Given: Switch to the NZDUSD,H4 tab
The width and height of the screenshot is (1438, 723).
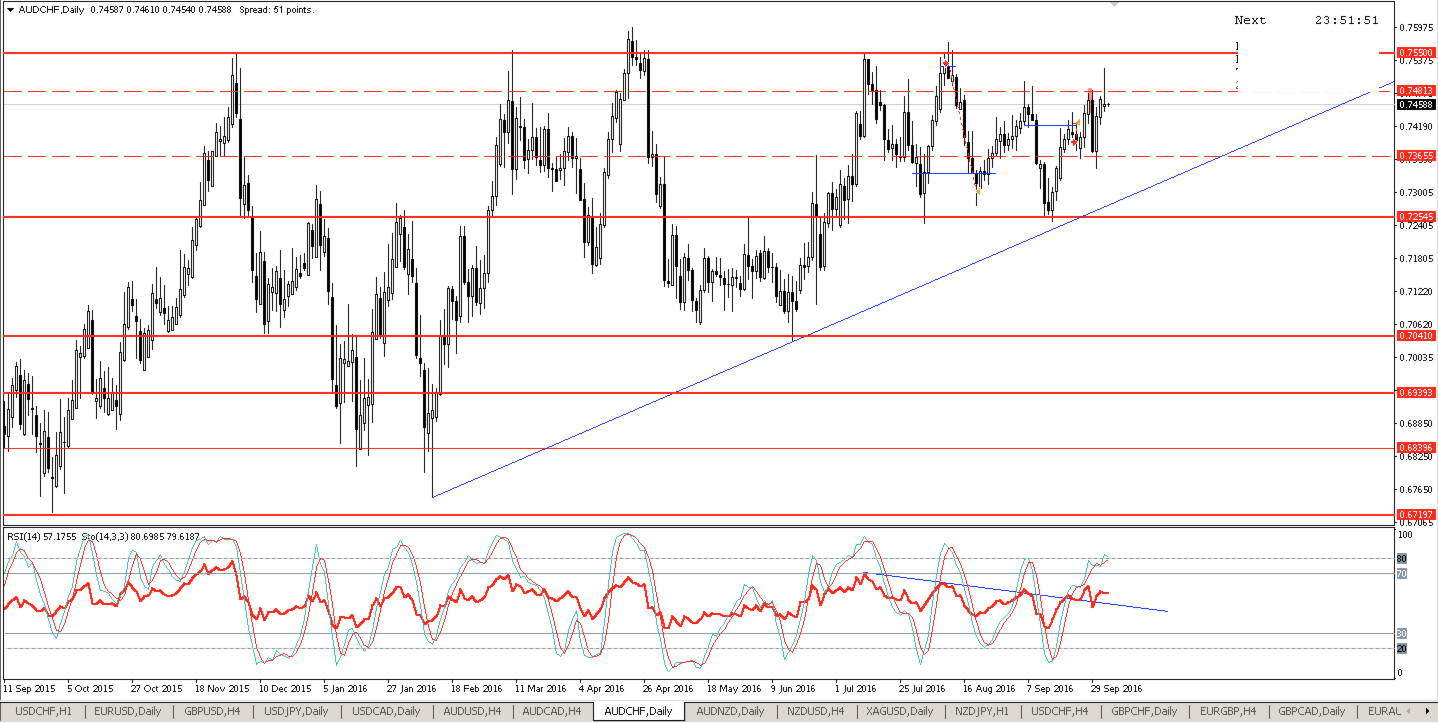Looking at the screenshot, I should tap(816, 711).
